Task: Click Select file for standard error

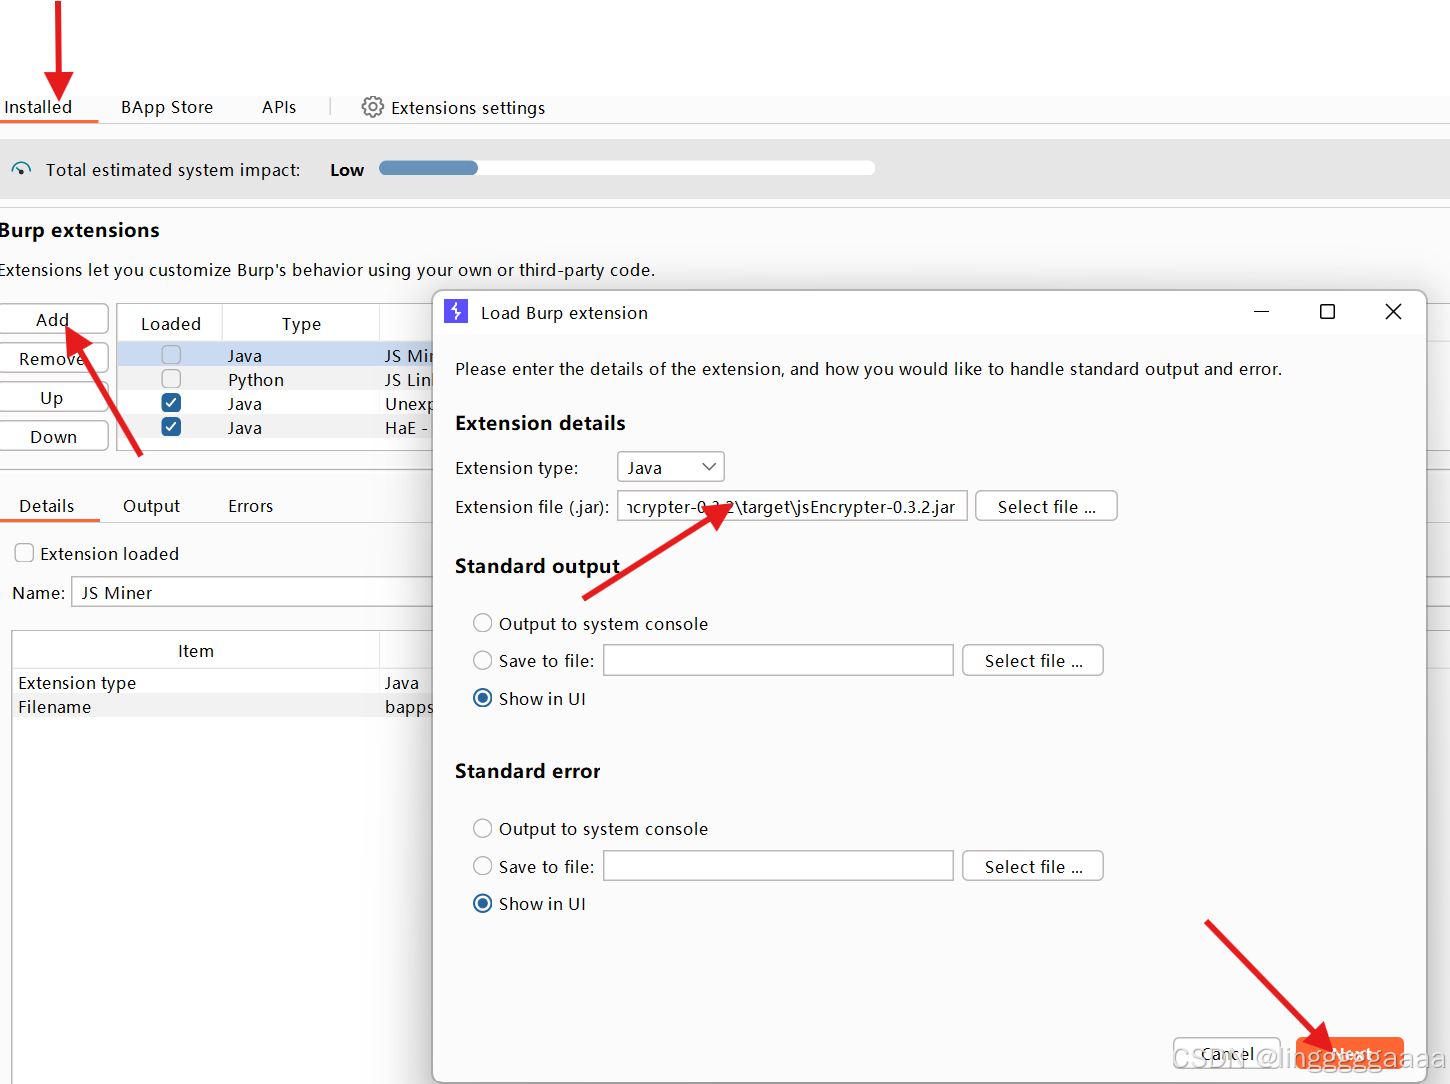Action: click(1033, 866)
